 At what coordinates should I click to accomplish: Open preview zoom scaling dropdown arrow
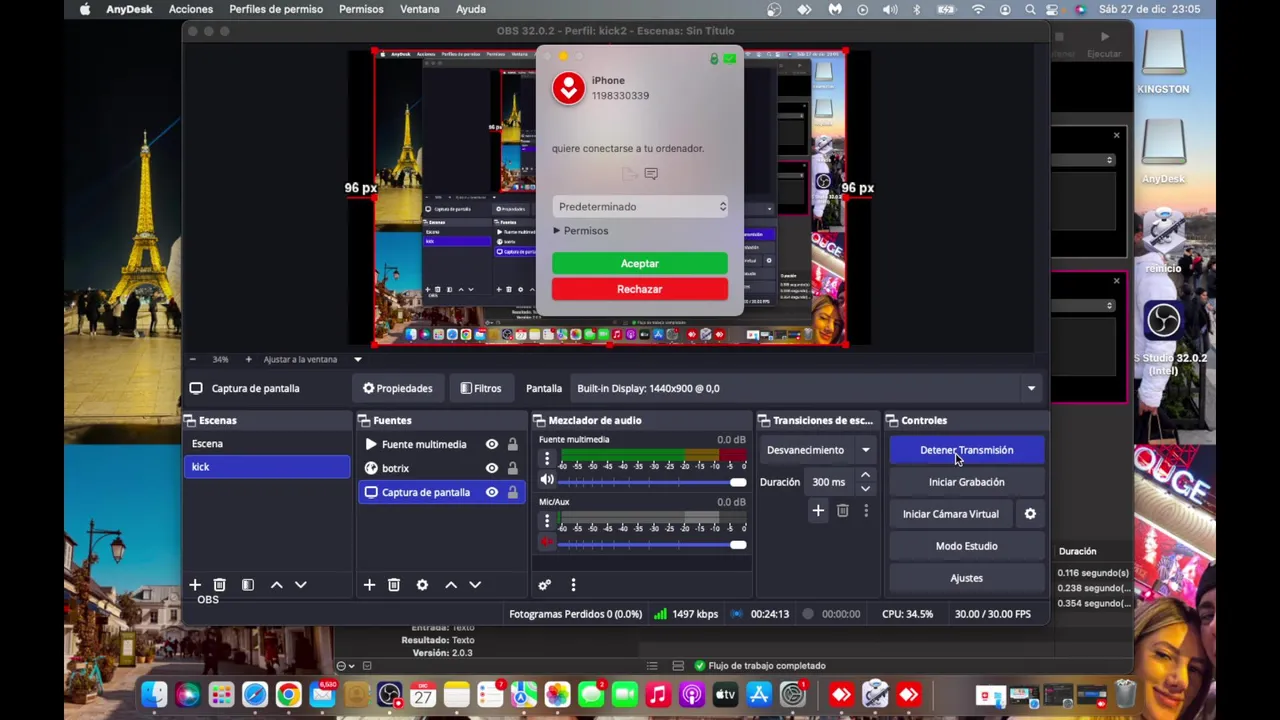357,359
